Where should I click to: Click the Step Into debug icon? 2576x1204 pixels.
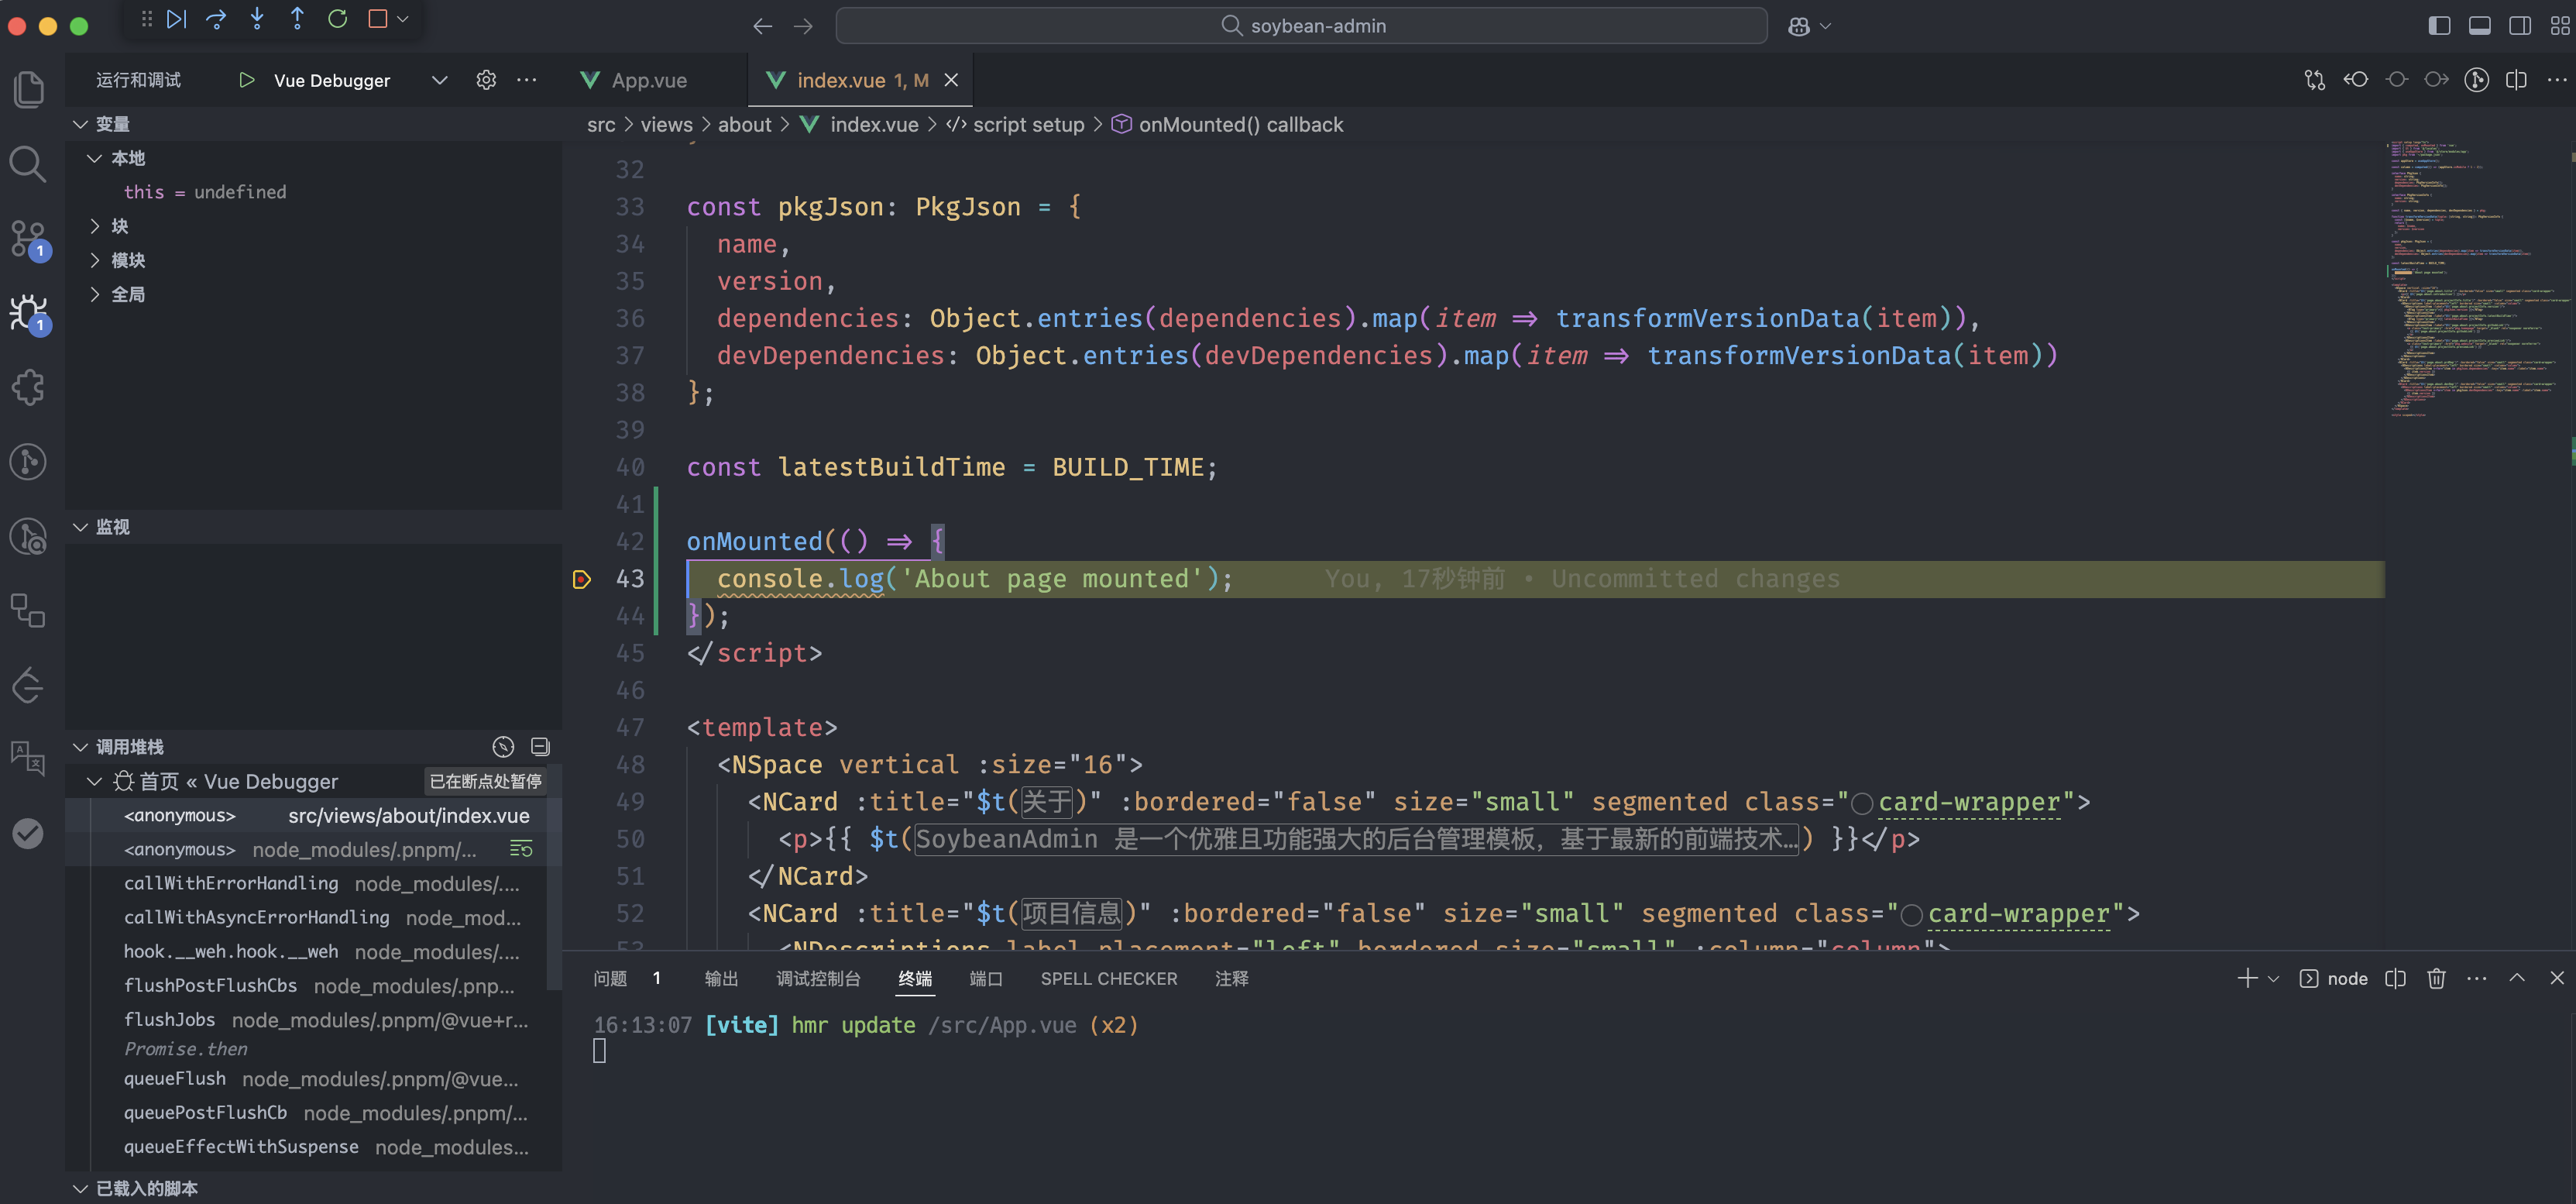point(257,19)
